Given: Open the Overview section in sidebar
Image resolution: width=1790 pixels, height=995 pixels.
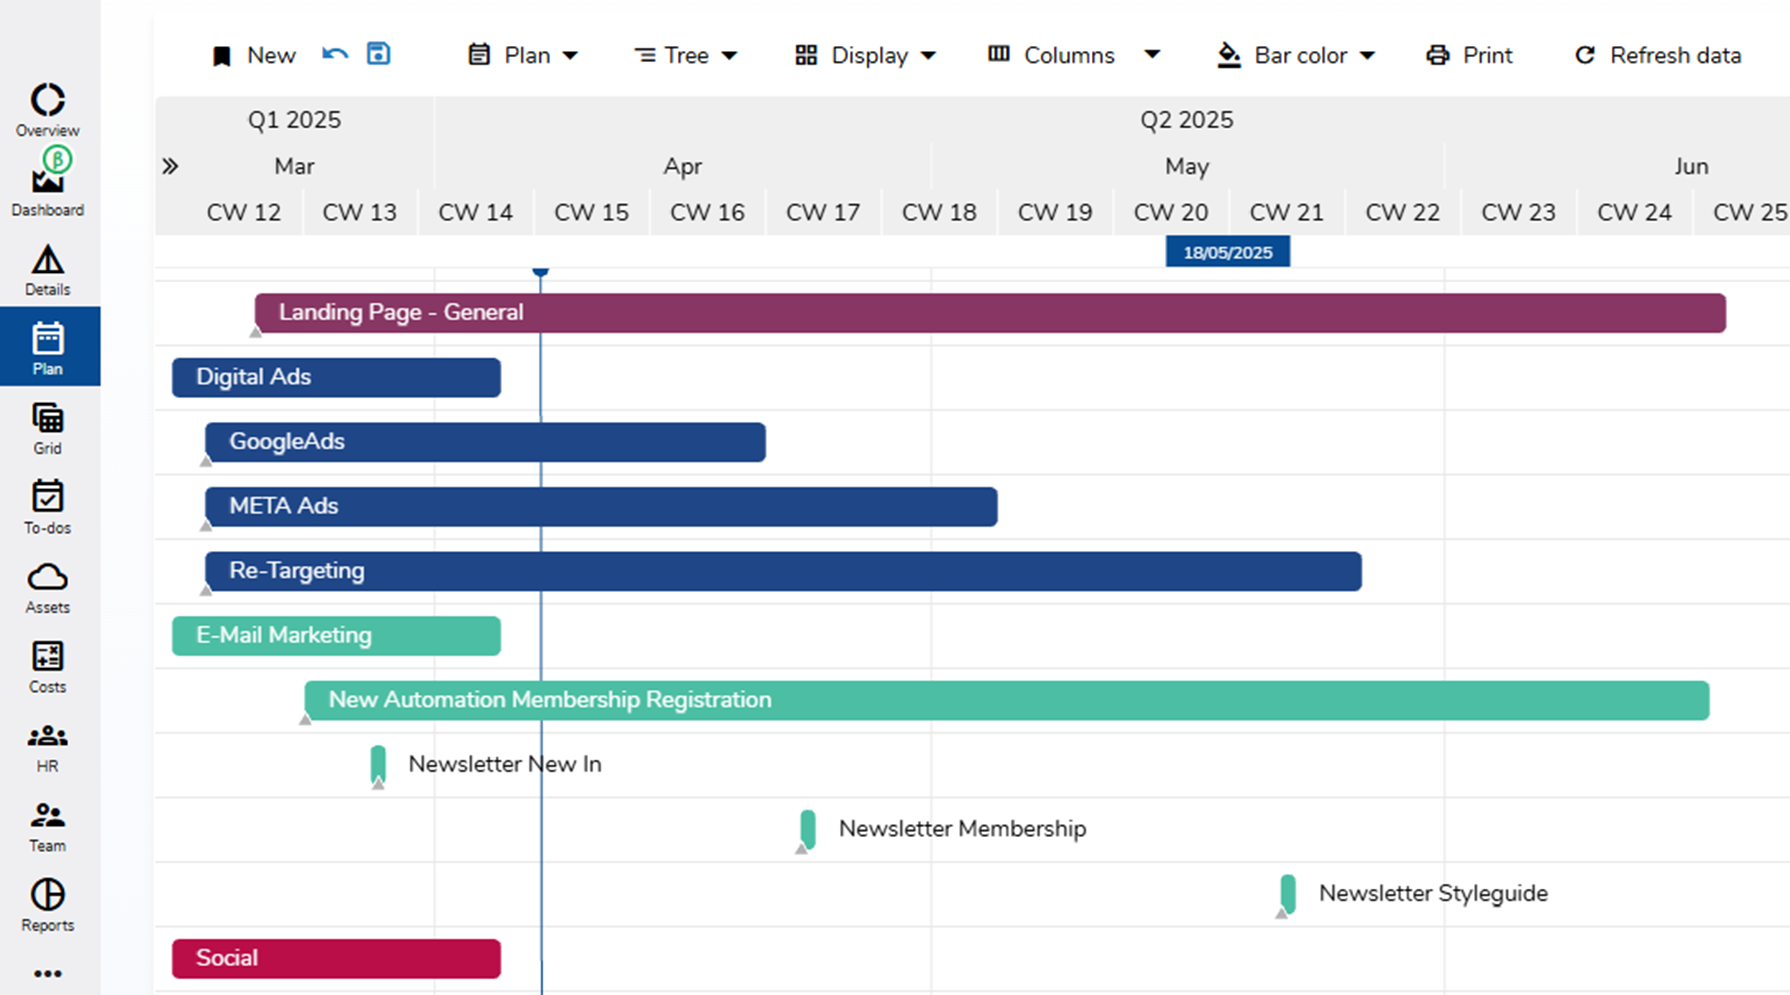Looking at the screenshot, I should click(x=47, y=110).
